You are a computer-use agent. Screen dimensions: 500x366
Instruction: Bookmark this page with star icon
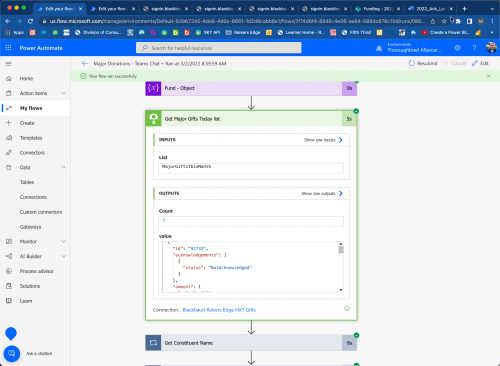(444, 21)
